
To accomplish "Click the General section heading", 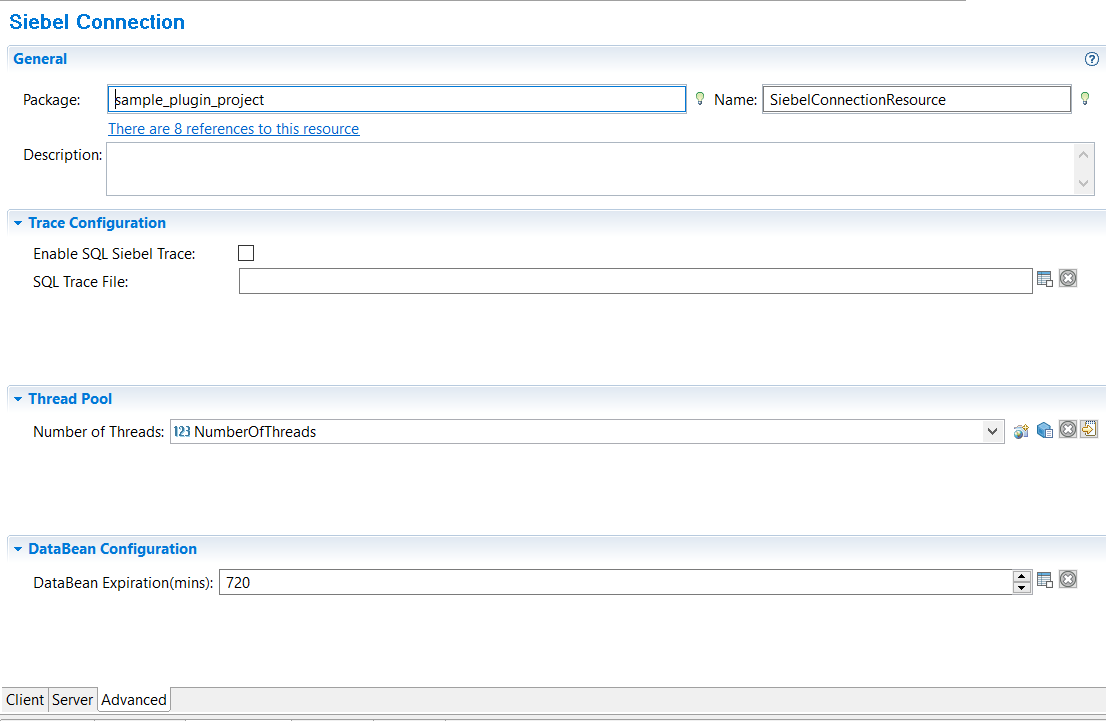I will click(x=40, y=59).
